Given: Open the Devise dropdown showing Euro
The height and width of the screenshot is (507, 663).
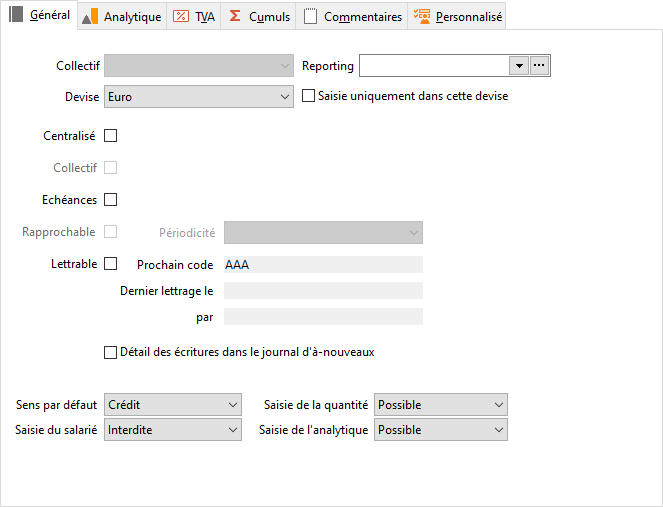Looking at the screenshot, I should coord(199,97).
